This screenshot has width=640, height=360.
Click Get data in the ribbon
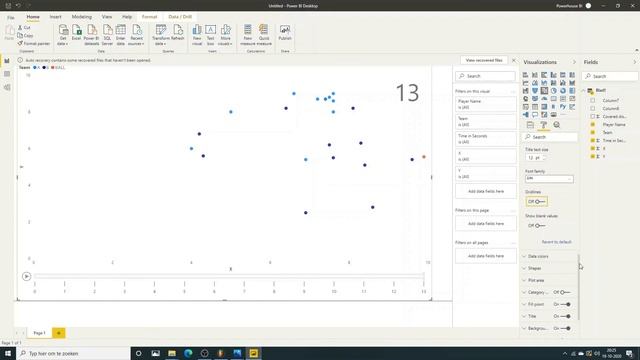pos(63,35)
